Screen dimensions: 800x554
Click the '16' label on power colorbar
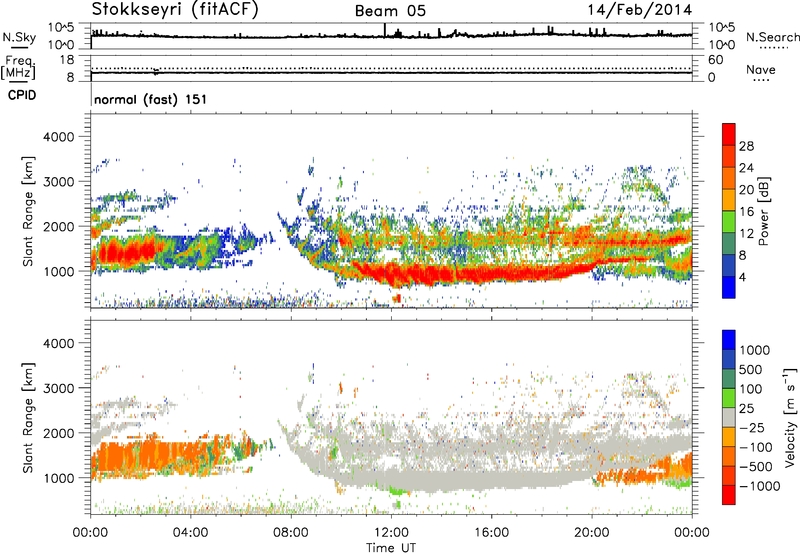pos(746,212)
